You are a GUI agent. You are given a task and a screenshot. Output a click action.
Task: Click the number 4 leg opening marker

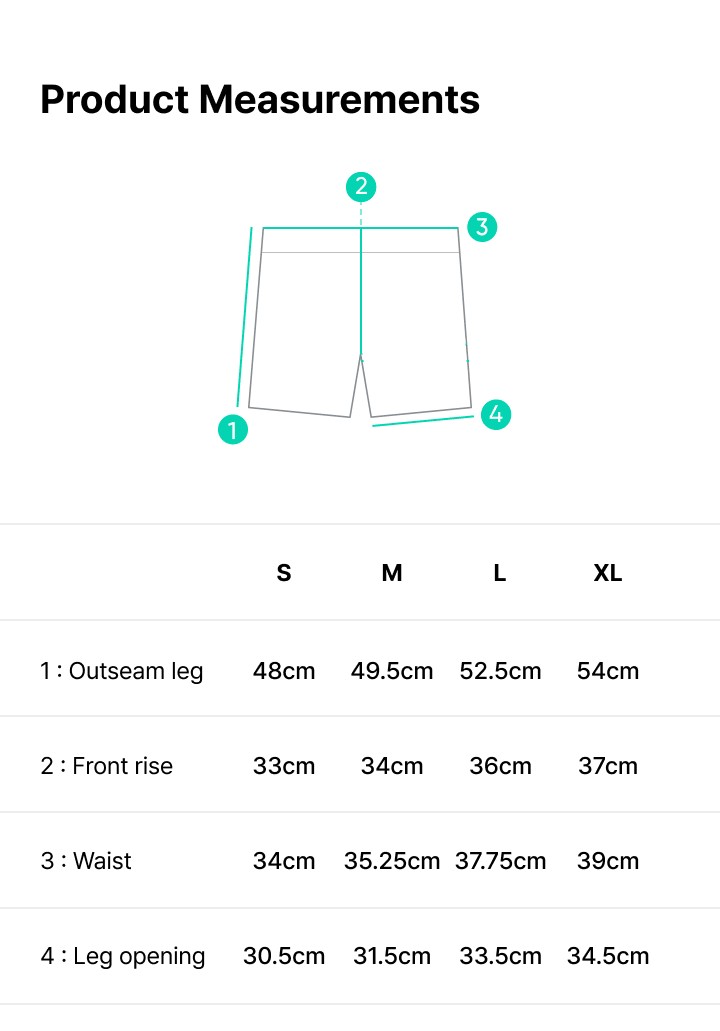[x=496, y=414]
